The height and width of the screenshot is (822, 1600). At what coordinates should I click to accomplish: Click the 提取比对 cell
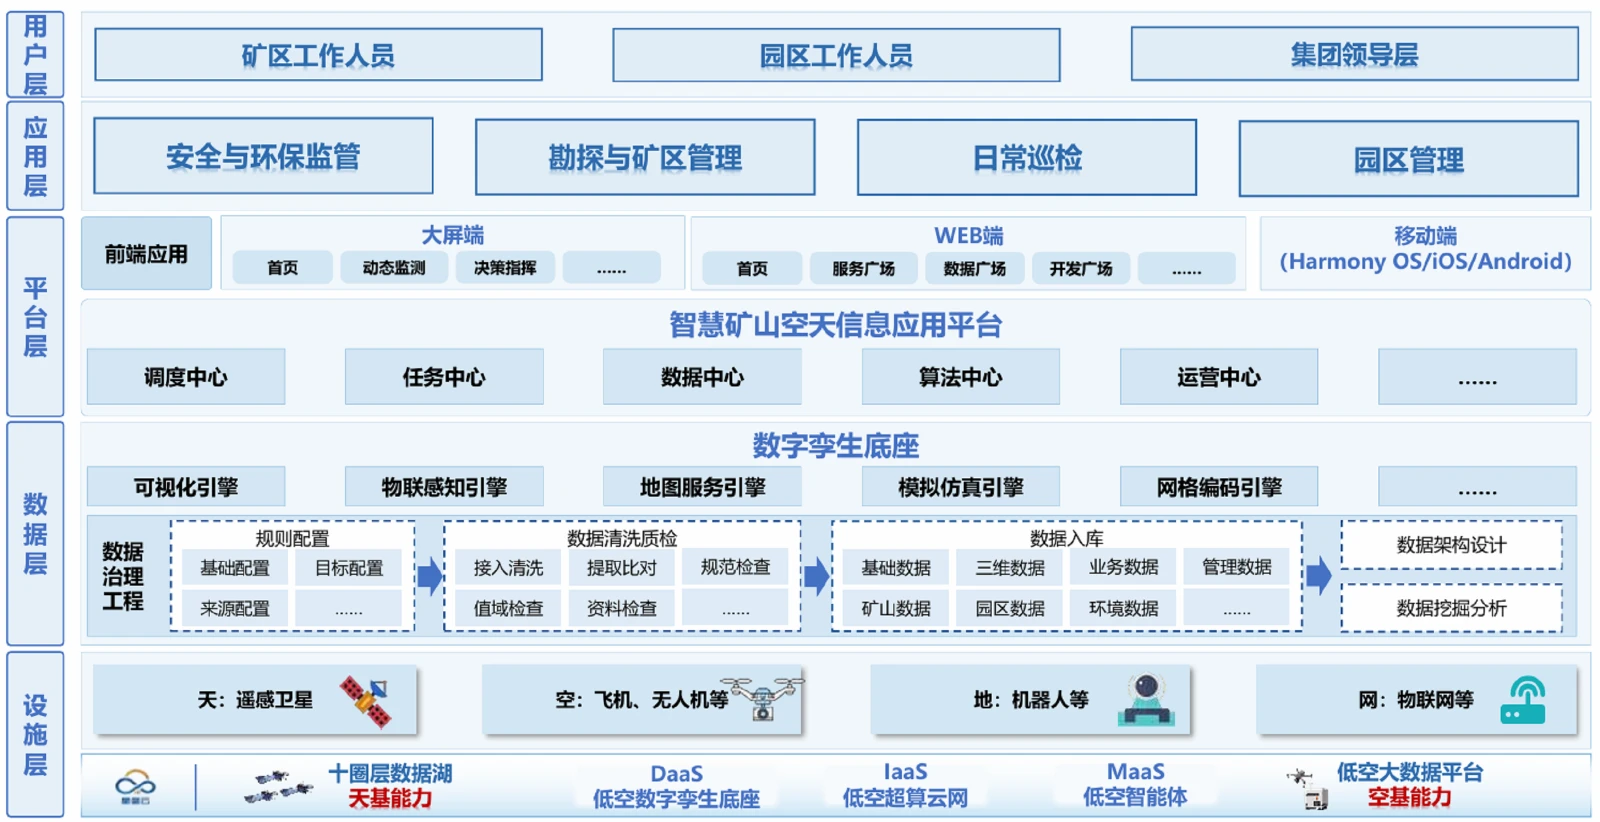[622, 568]
